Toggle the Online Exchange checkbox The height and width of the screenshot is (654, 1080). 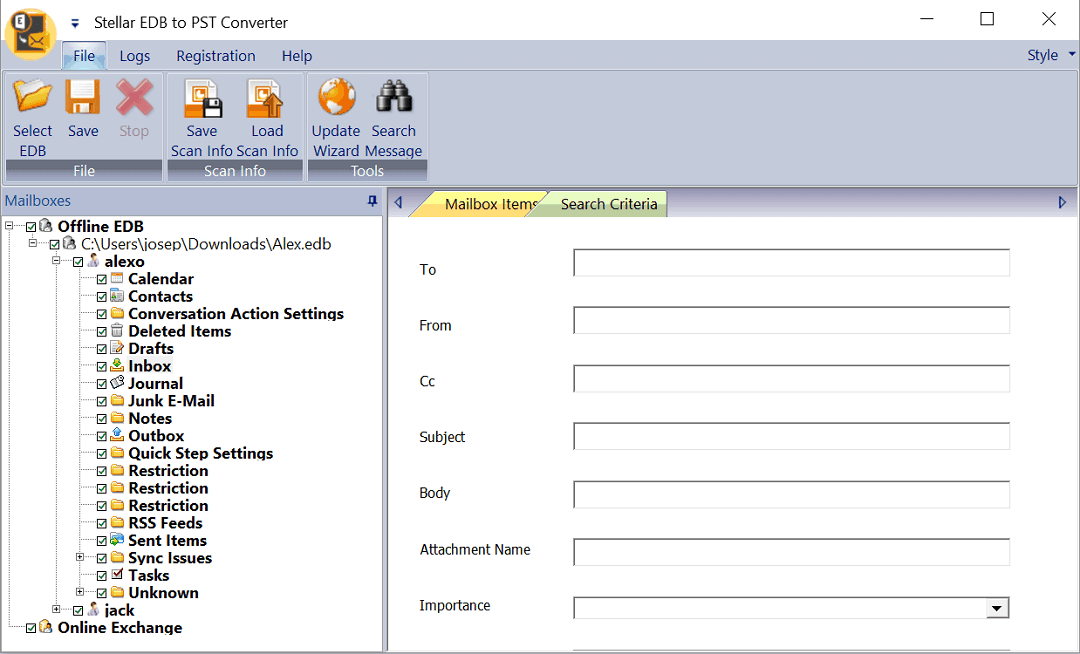pyautogui.click(x=31, y=628)
